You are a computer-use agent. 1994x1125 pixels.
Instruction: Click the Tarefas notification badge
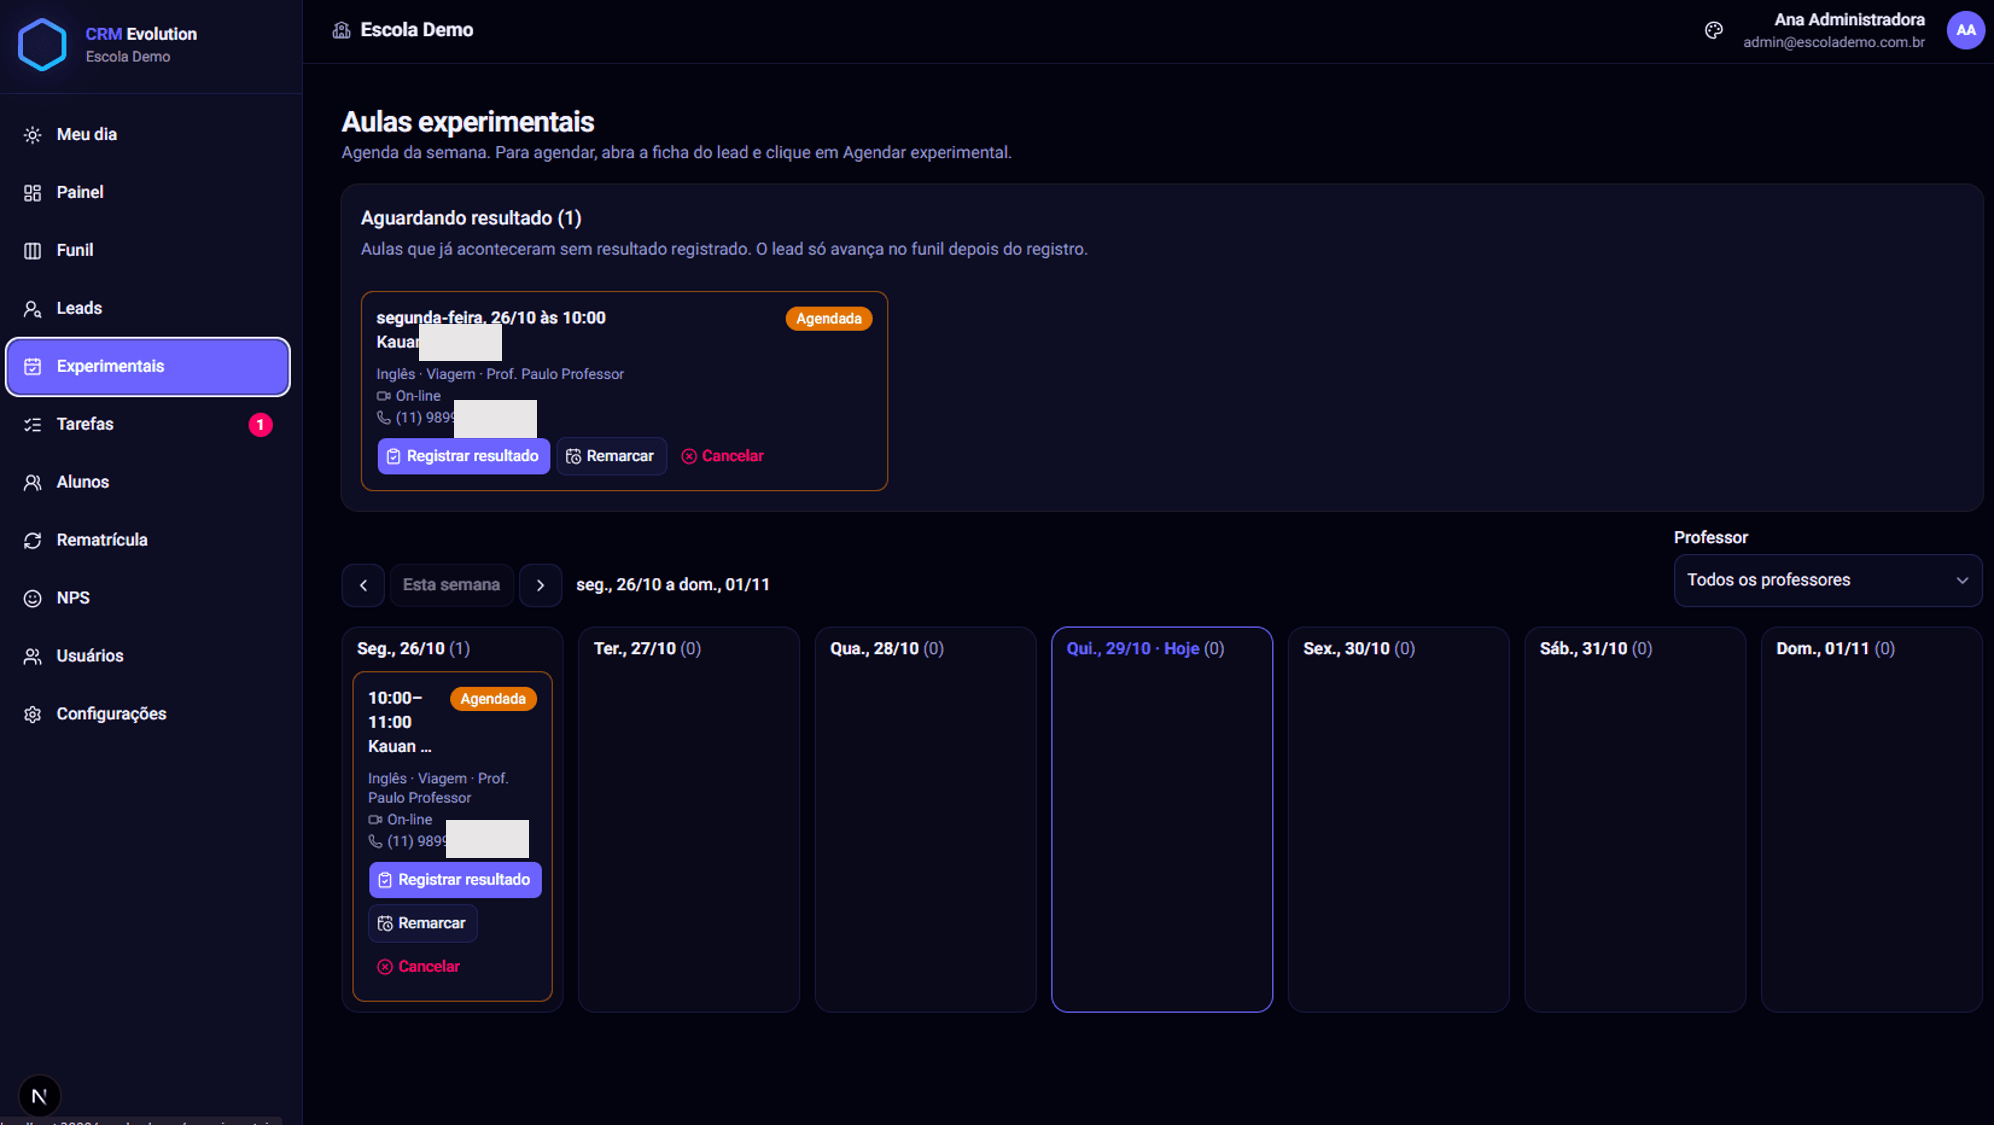click(260, 425)
